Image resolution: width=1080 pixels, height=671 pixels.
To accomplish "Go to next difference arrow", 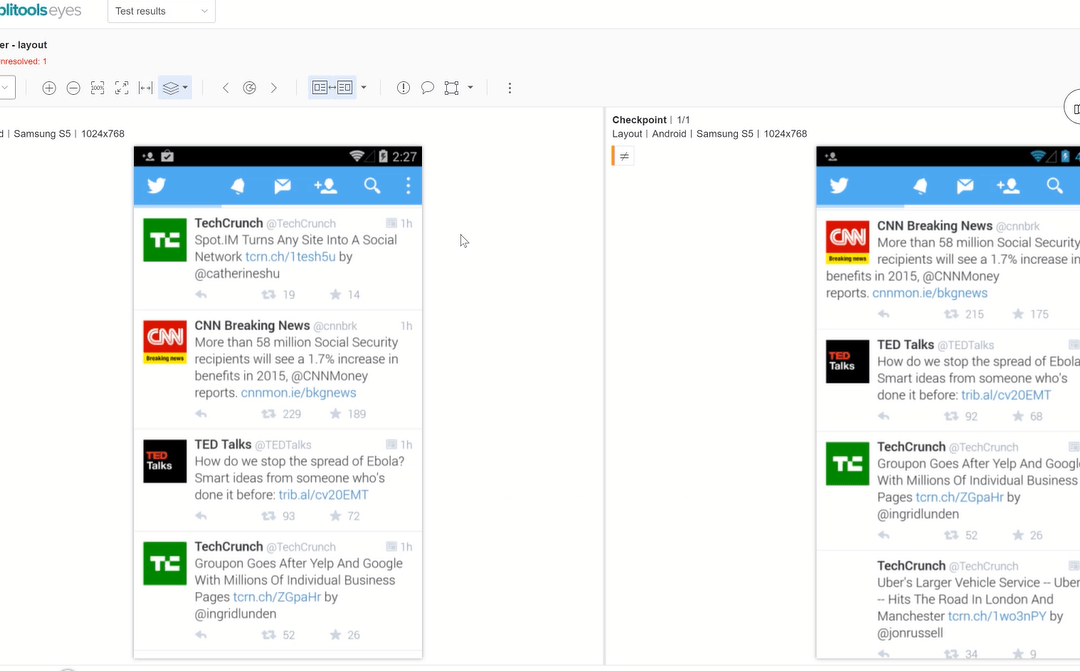I will (274, 88).
